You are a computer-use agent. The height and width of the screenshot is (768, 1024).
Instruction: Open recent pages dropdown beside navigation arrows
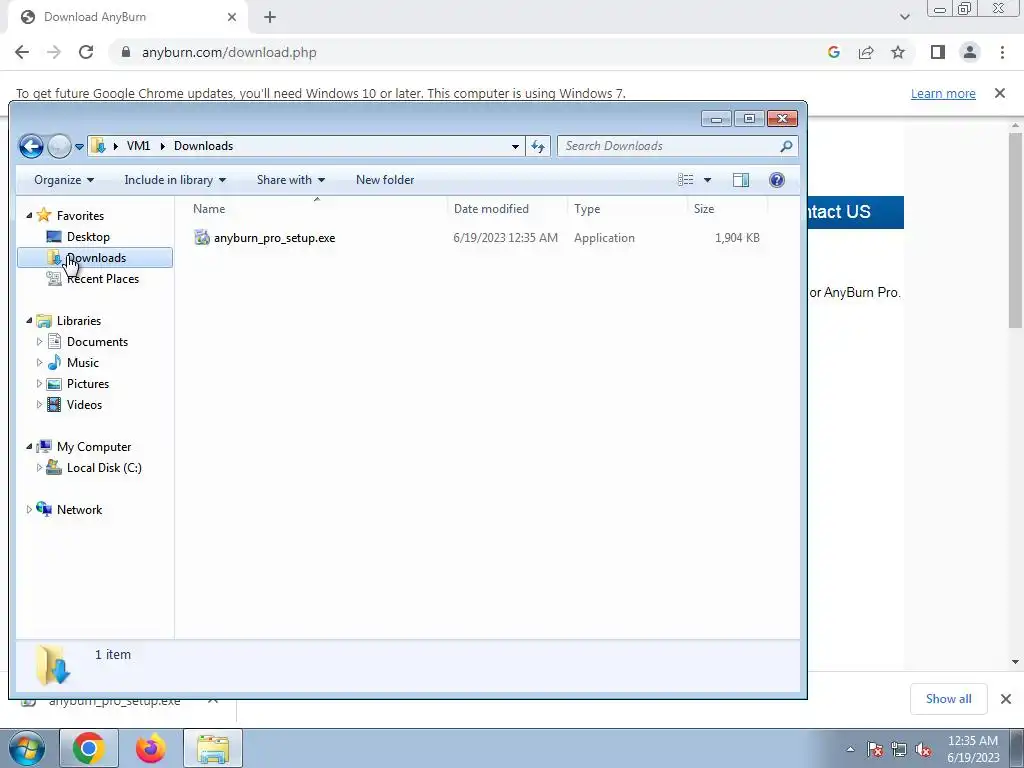(x=79, y=146)
